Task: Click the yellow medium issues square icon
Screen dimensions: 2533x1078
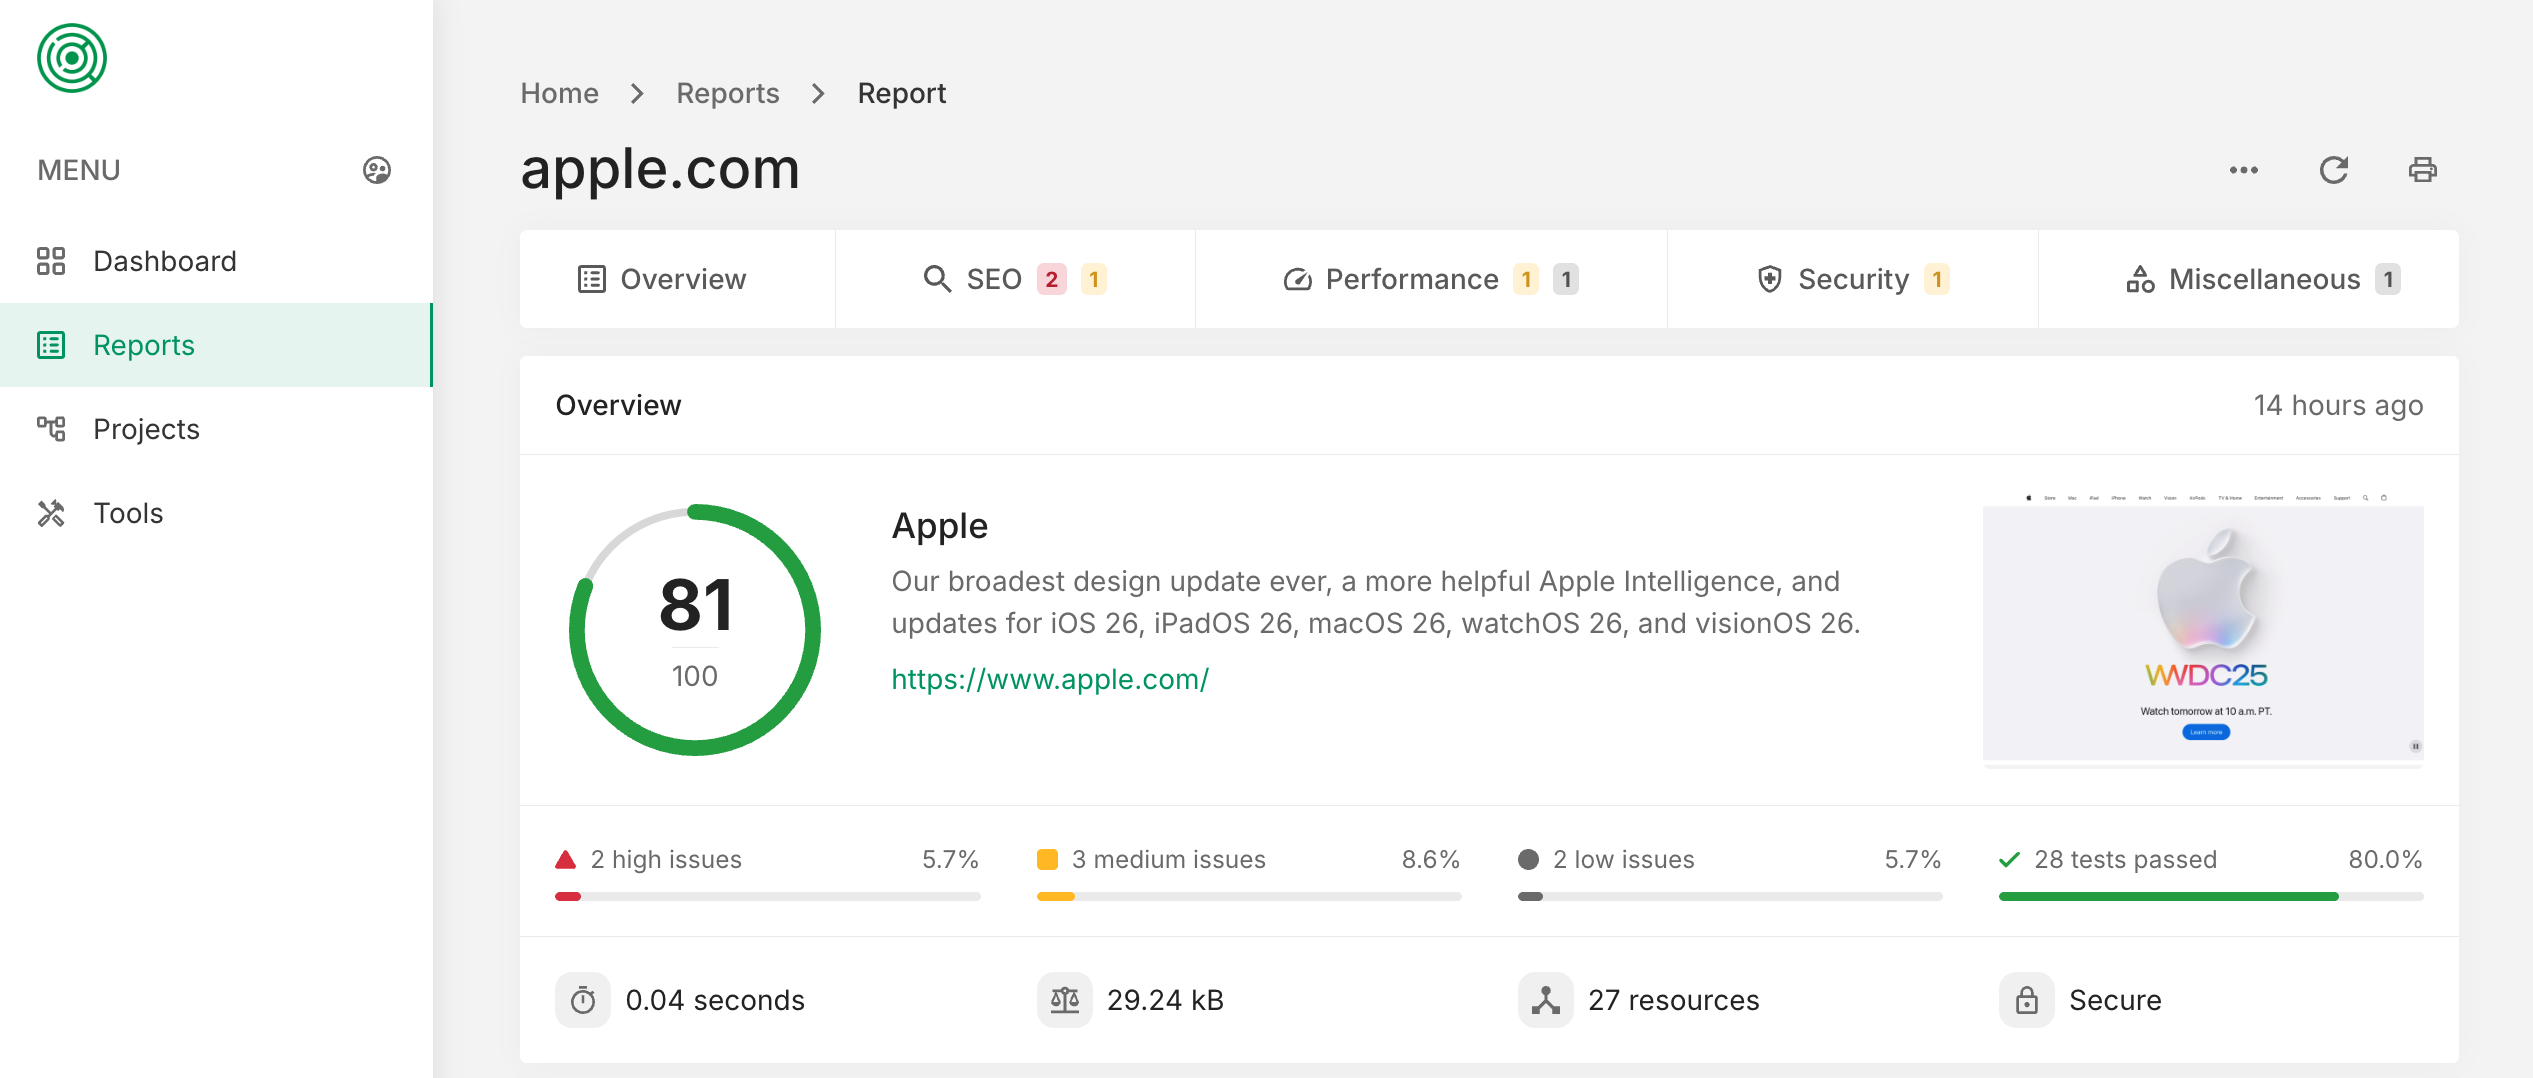Action: (1047, 859)
